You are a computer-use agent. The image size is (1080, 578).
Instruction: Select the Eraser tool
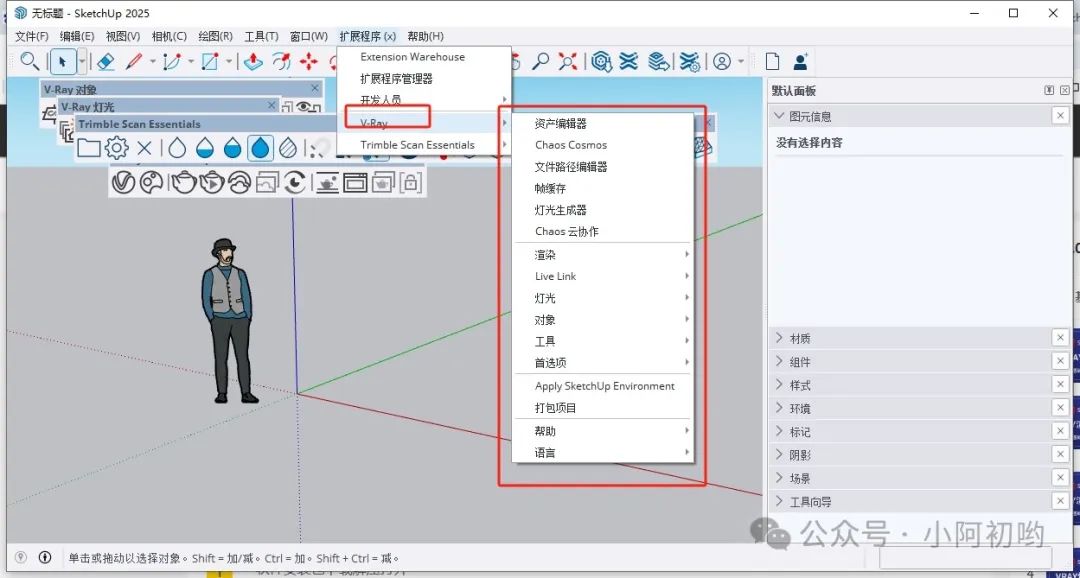pyautogui.click(x=105, y=62)
